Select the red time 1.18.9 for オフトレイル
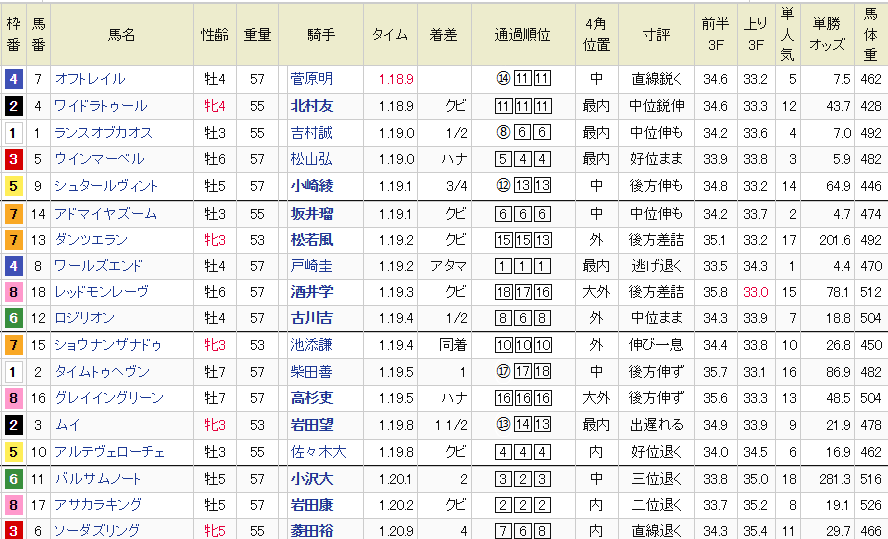 point(396,79)
